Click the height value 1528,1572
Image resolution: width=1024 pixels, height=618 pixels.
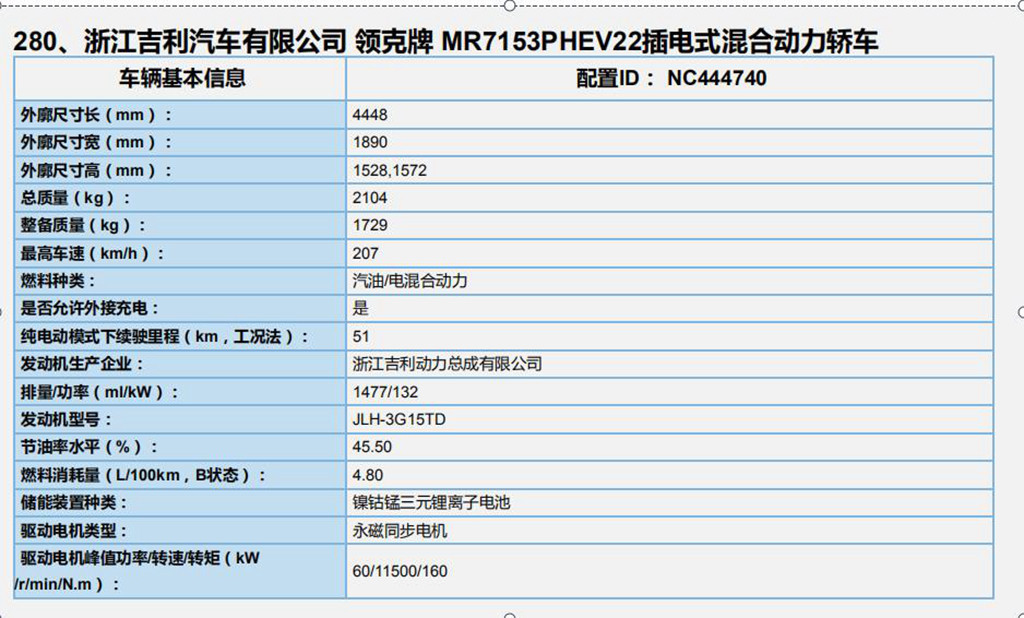pos(390,171)
